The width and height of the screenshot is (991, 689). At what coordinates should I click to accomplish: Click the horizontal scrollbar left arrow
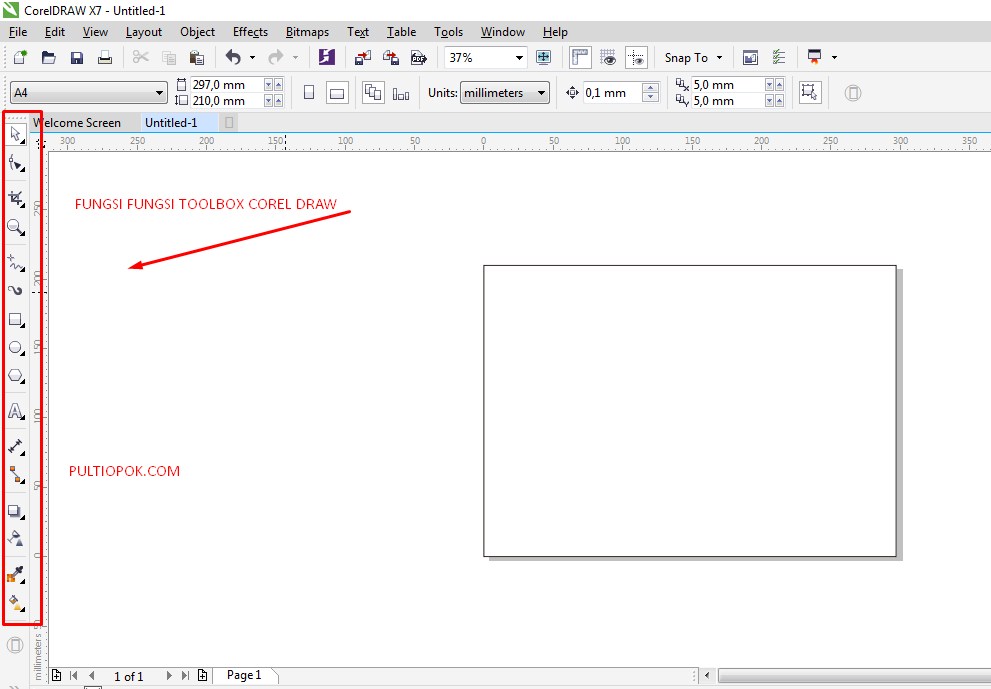coord(707,676)
